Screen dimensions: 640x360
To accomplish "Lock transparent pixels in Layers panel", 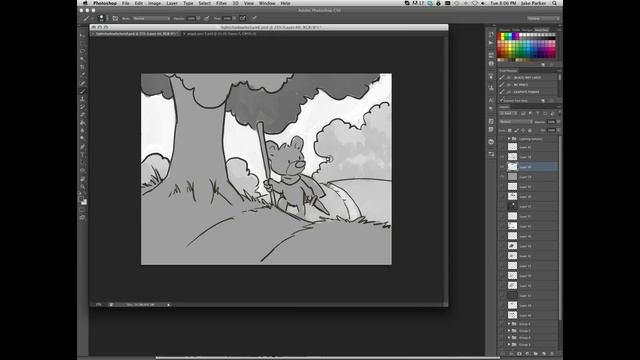I will point(509,131).
